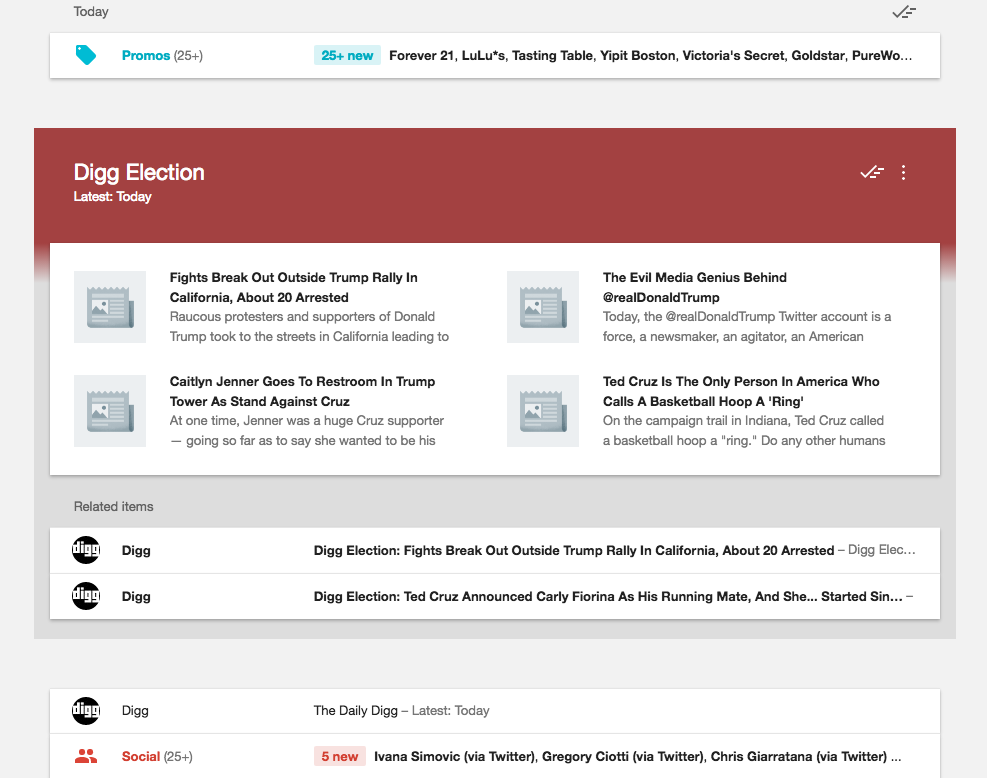Viewport: 987px width, 778px height.
Task: Open The Daily Digg bundle row
Action: pos(495,711)
